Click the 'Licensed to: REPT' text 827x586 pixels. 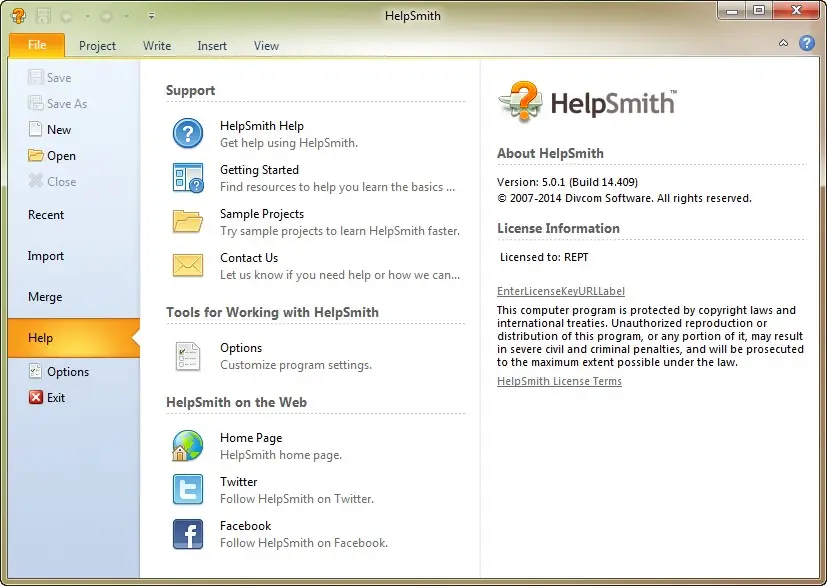point(544,257)
